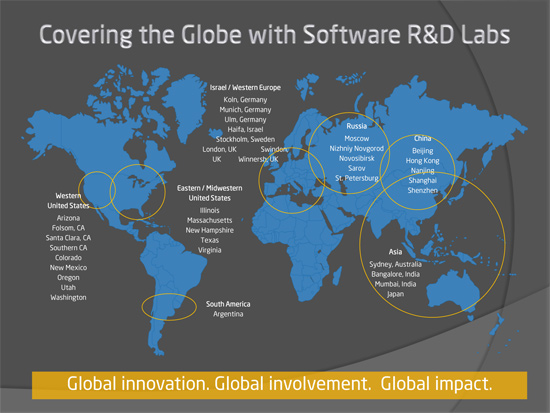Select 'Stockholm, Sweden' text
Screen dimensions: 550x413
245,139
